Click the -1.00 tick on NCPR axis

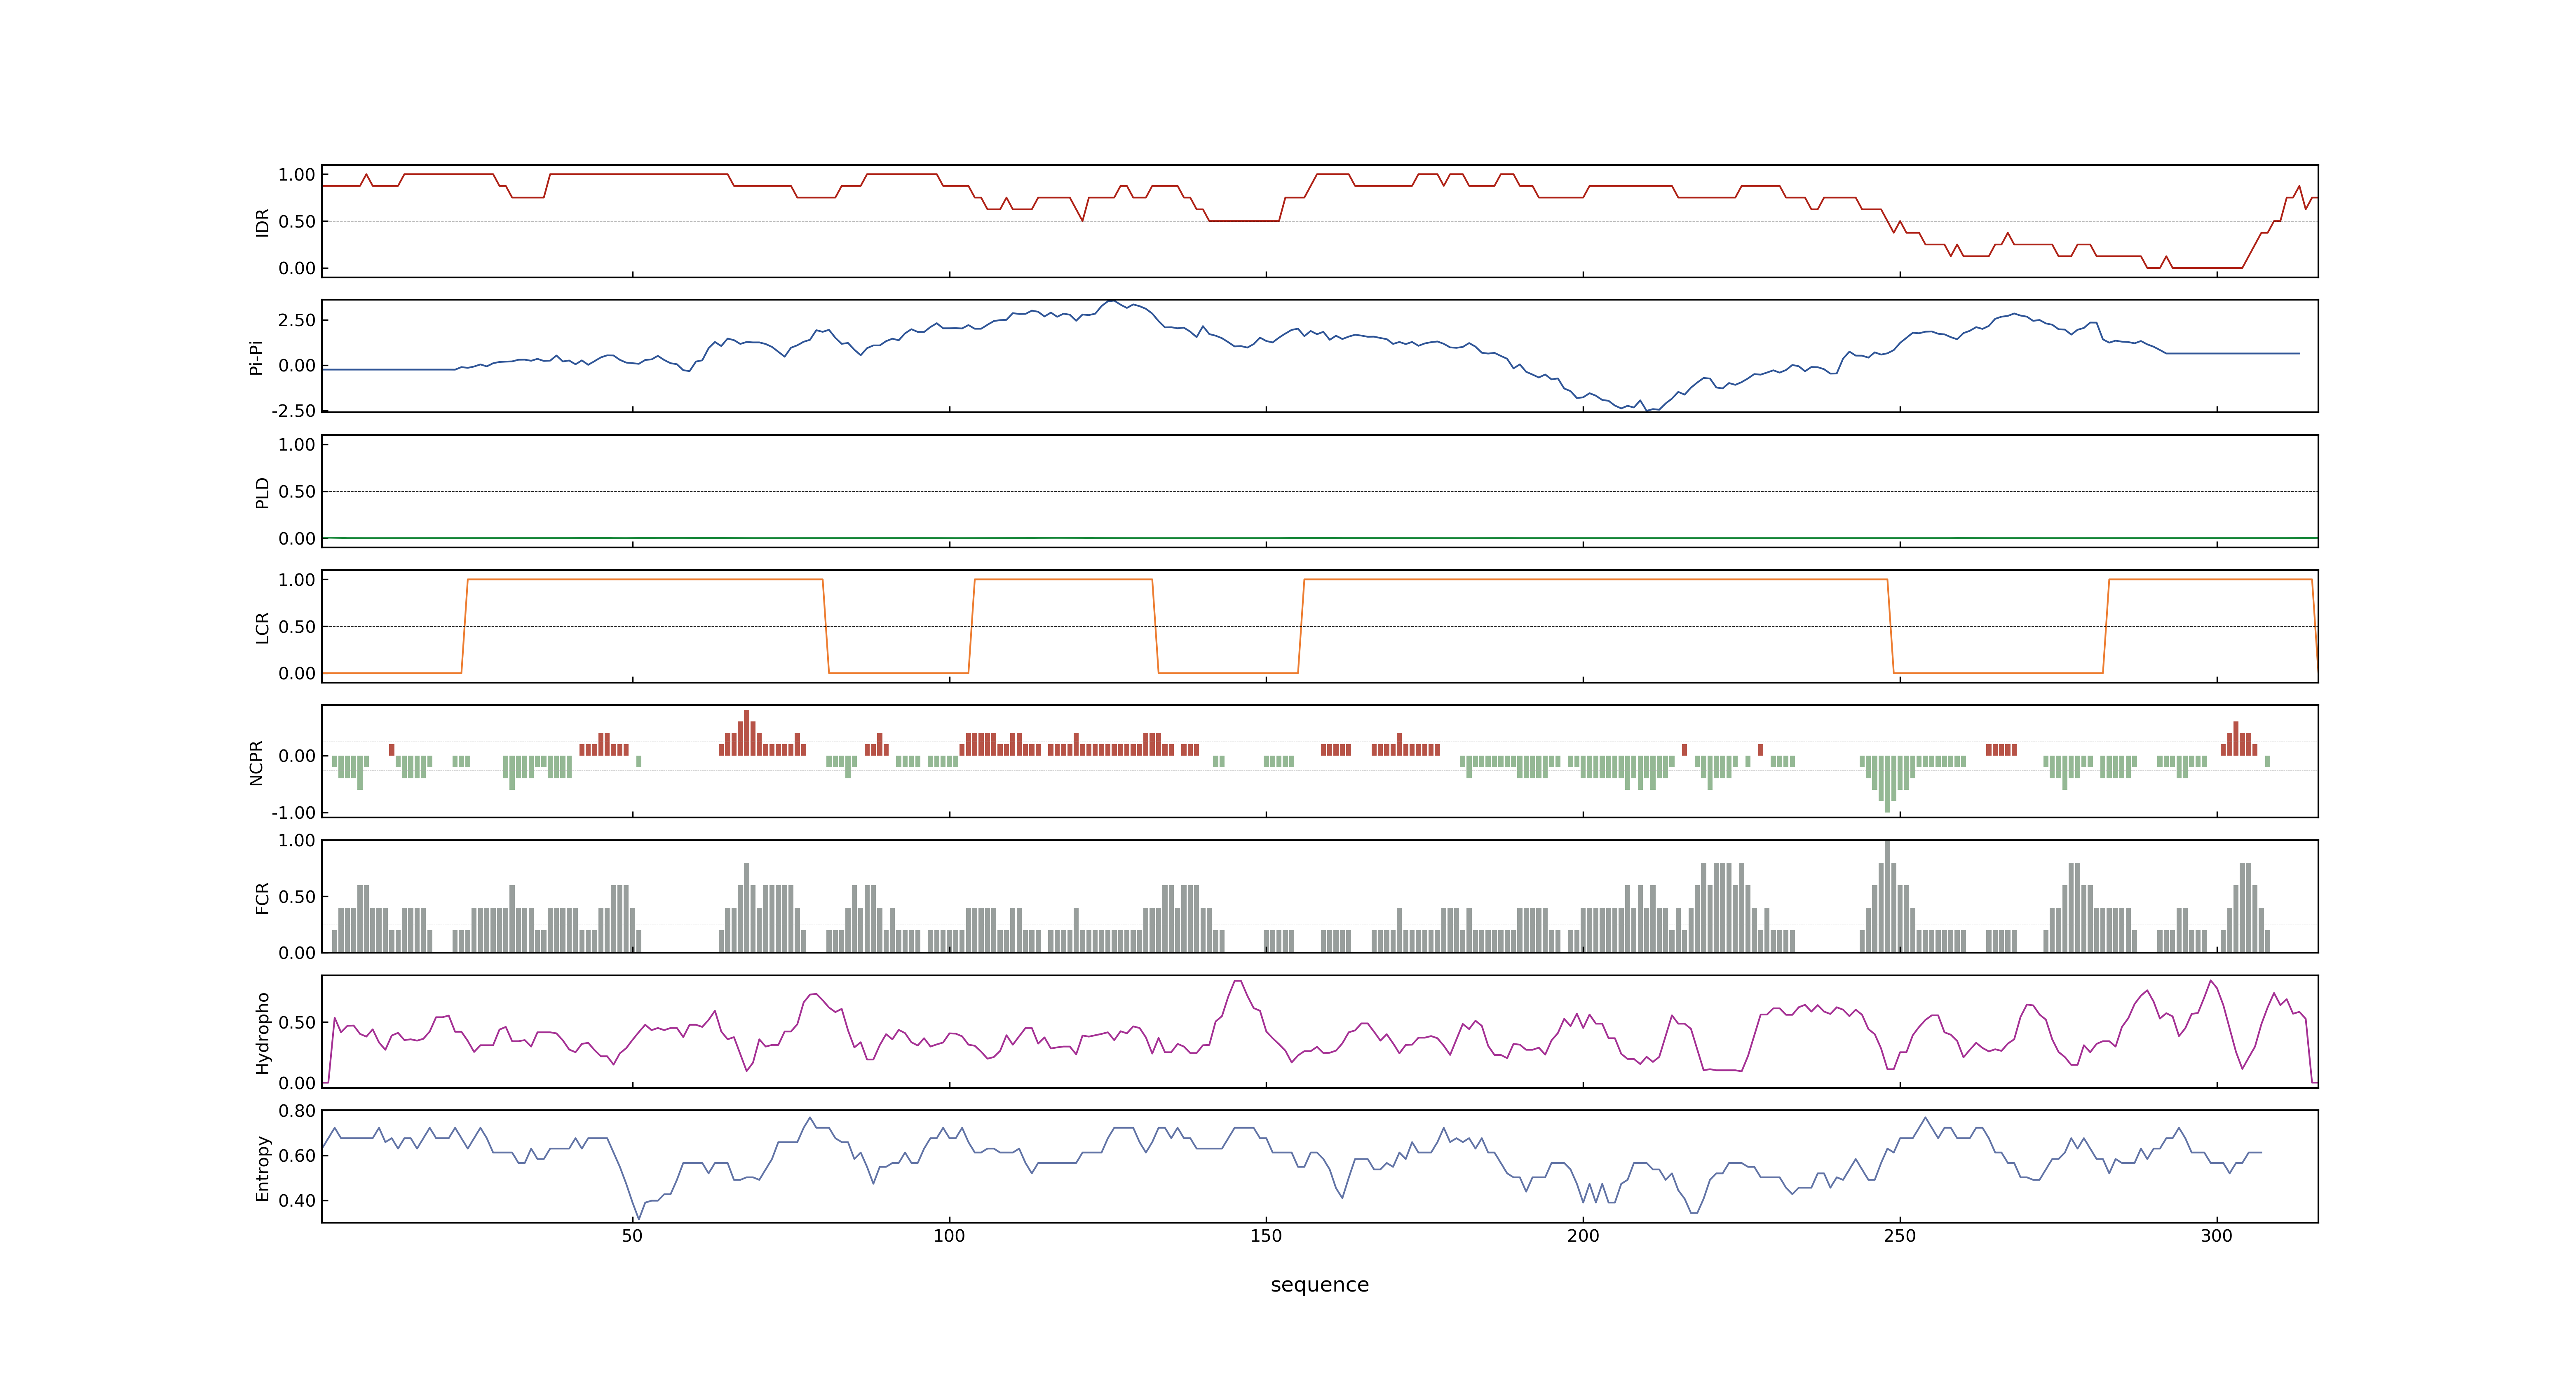[x=293, y=813]
